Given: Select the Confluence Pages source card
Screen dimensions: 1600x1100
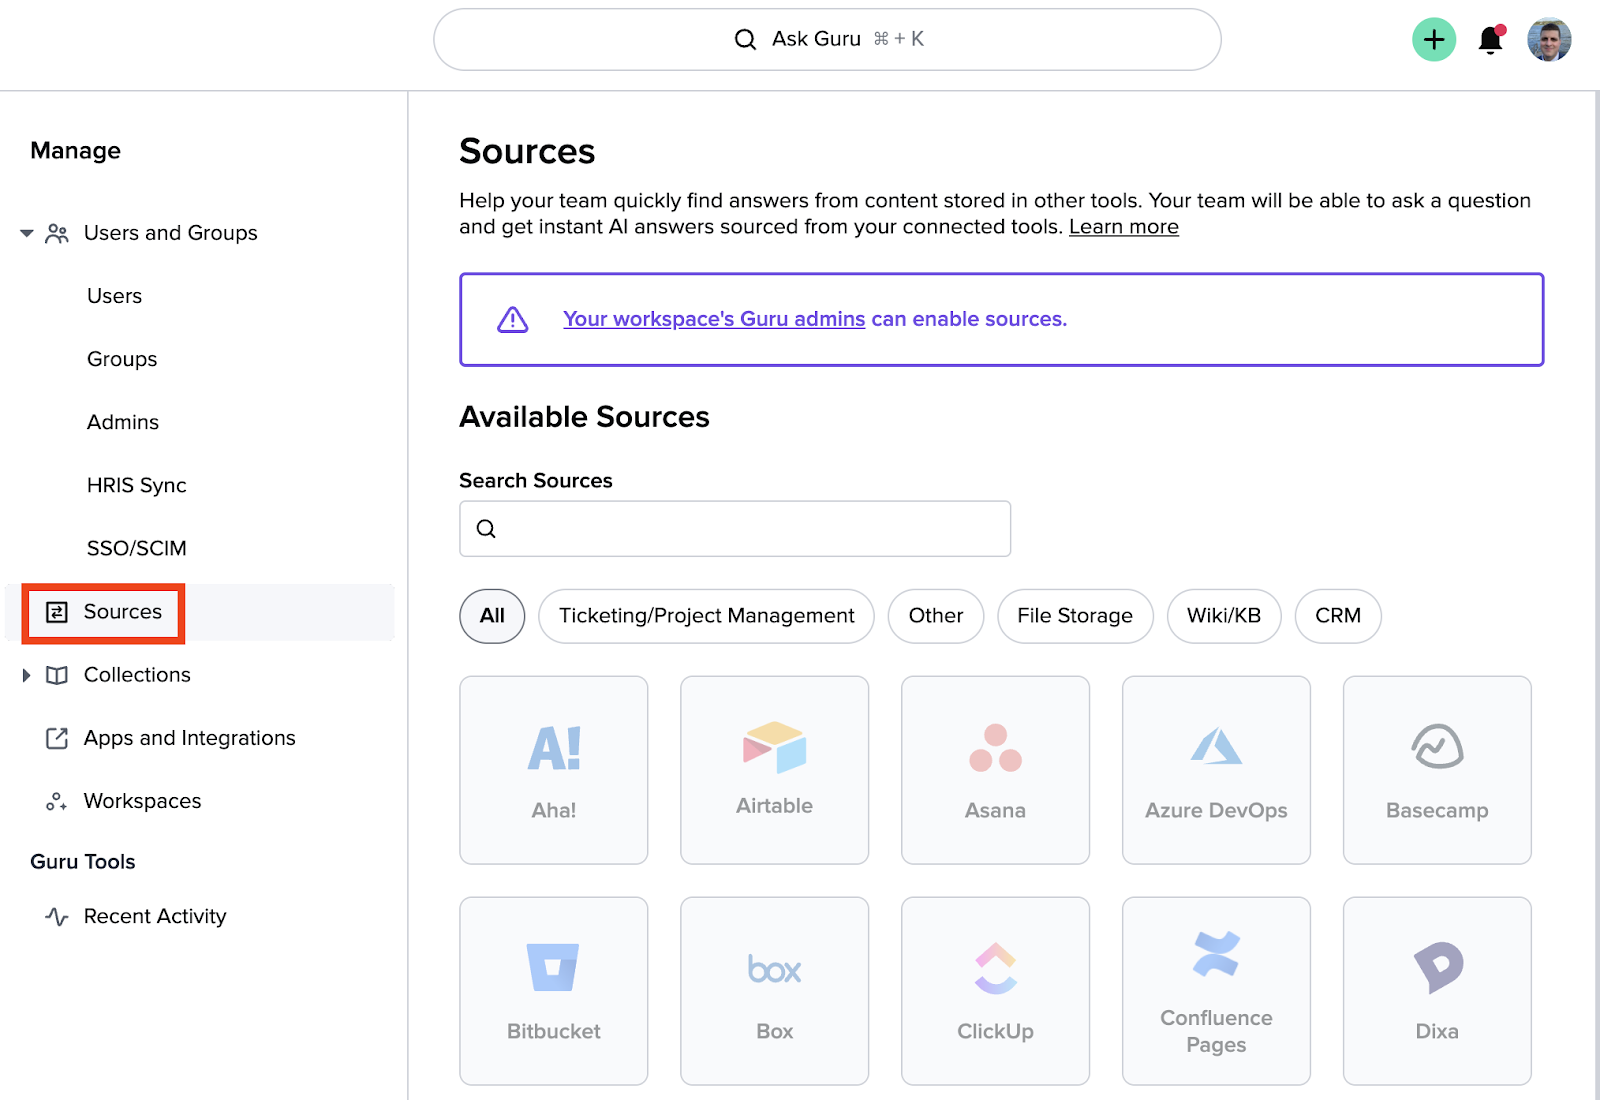Looking at the screenshot, I should [x=1217, y=991].
